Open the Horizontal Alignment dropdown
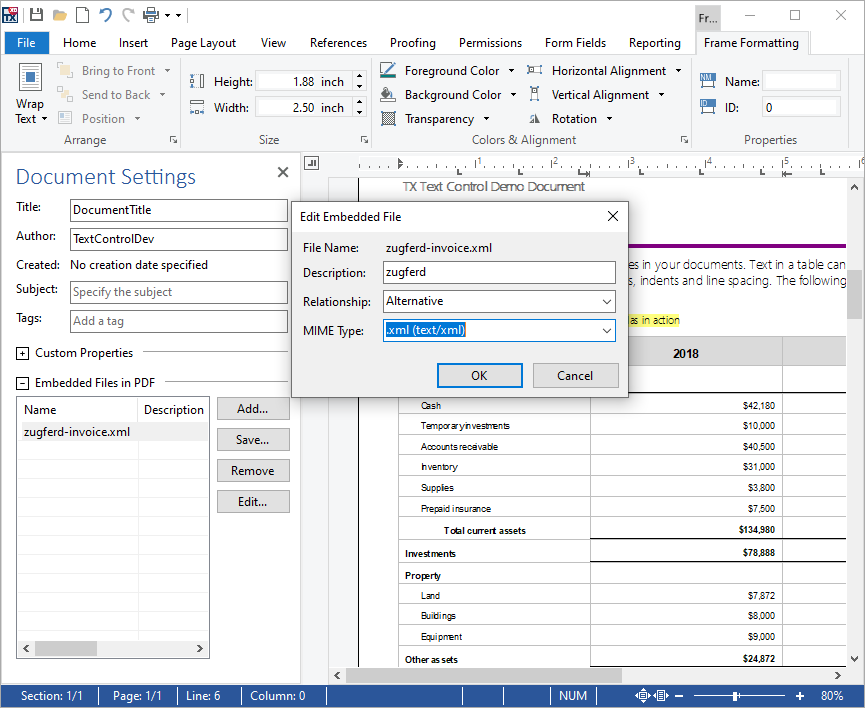 click(x=678, y=71)
